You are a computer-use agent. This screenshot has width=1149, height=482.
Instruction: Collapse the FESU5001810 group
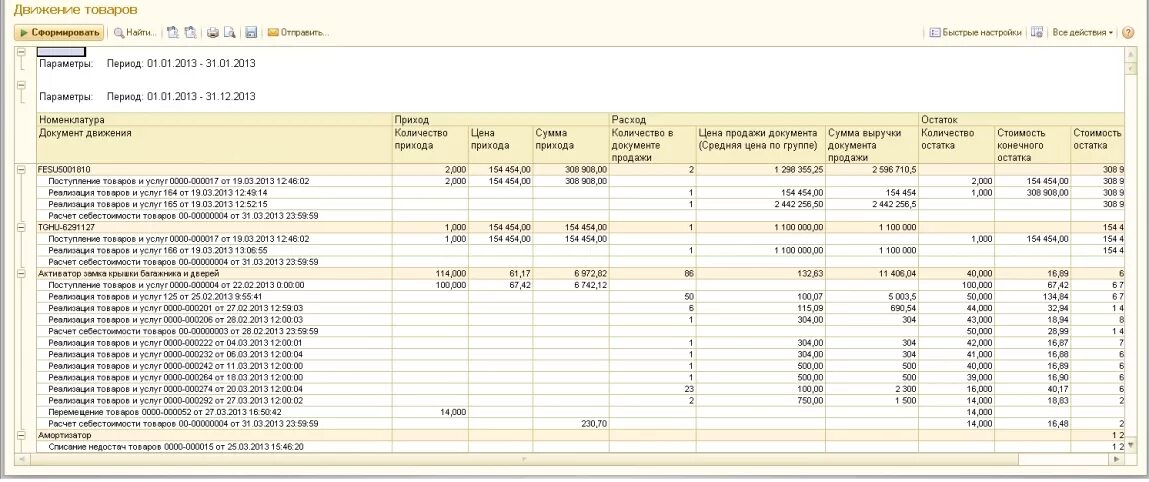pyautogui.click(x=21, y=169)
